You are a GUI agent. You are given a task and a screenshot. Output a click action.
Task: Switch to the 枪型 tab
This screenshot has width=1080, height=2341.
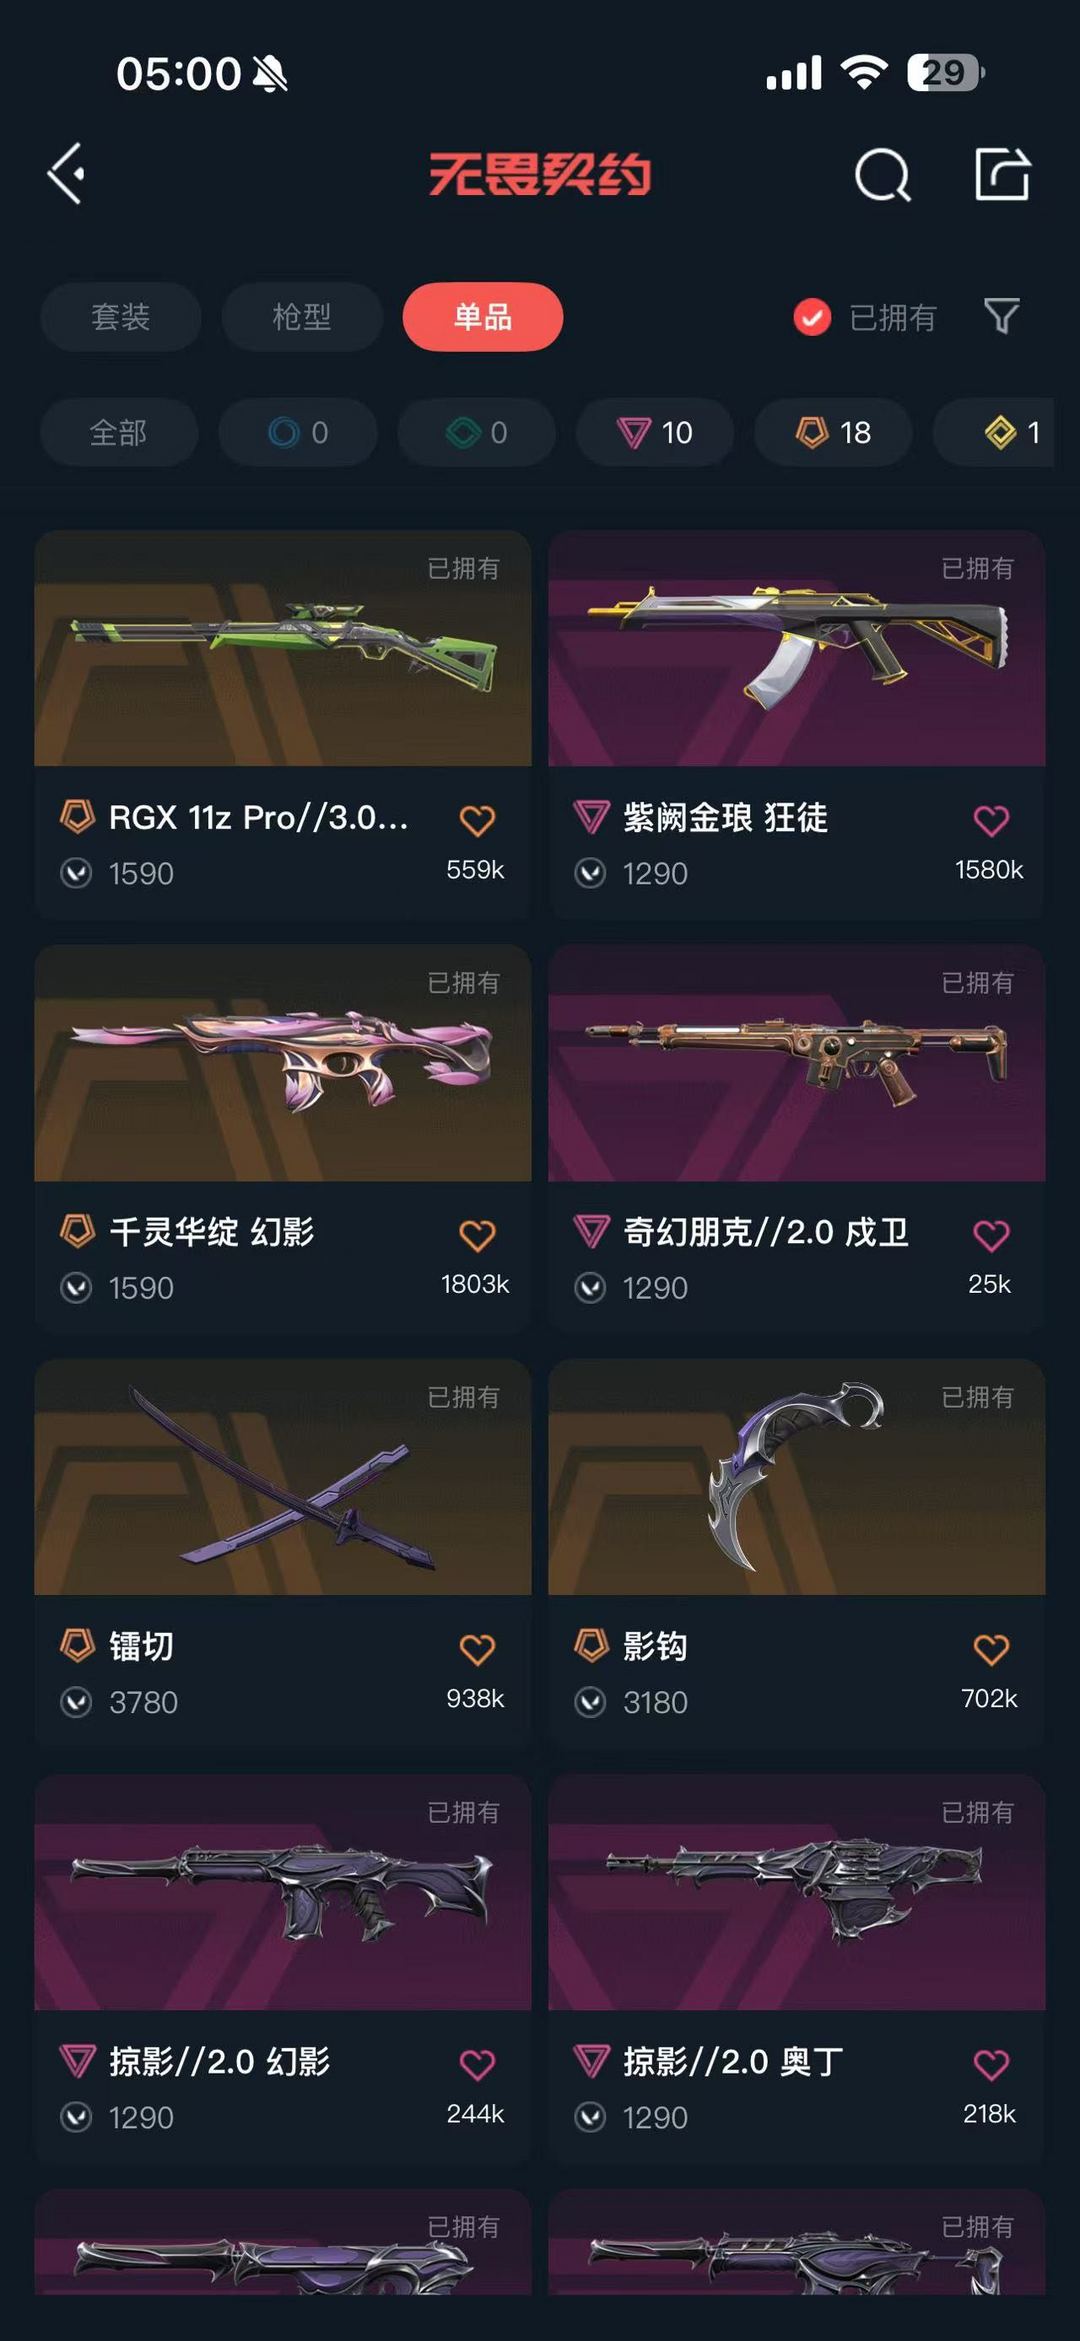click(x=302, y=317)
